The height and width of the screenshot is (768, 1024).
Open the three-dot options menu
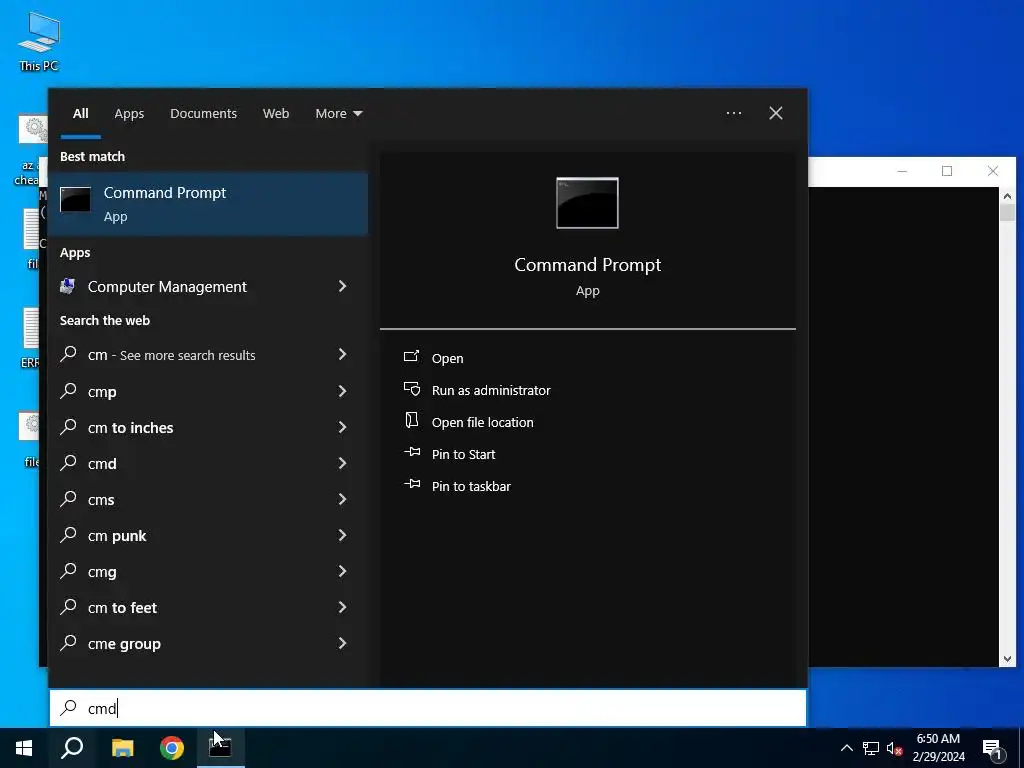tap(733, 114)
